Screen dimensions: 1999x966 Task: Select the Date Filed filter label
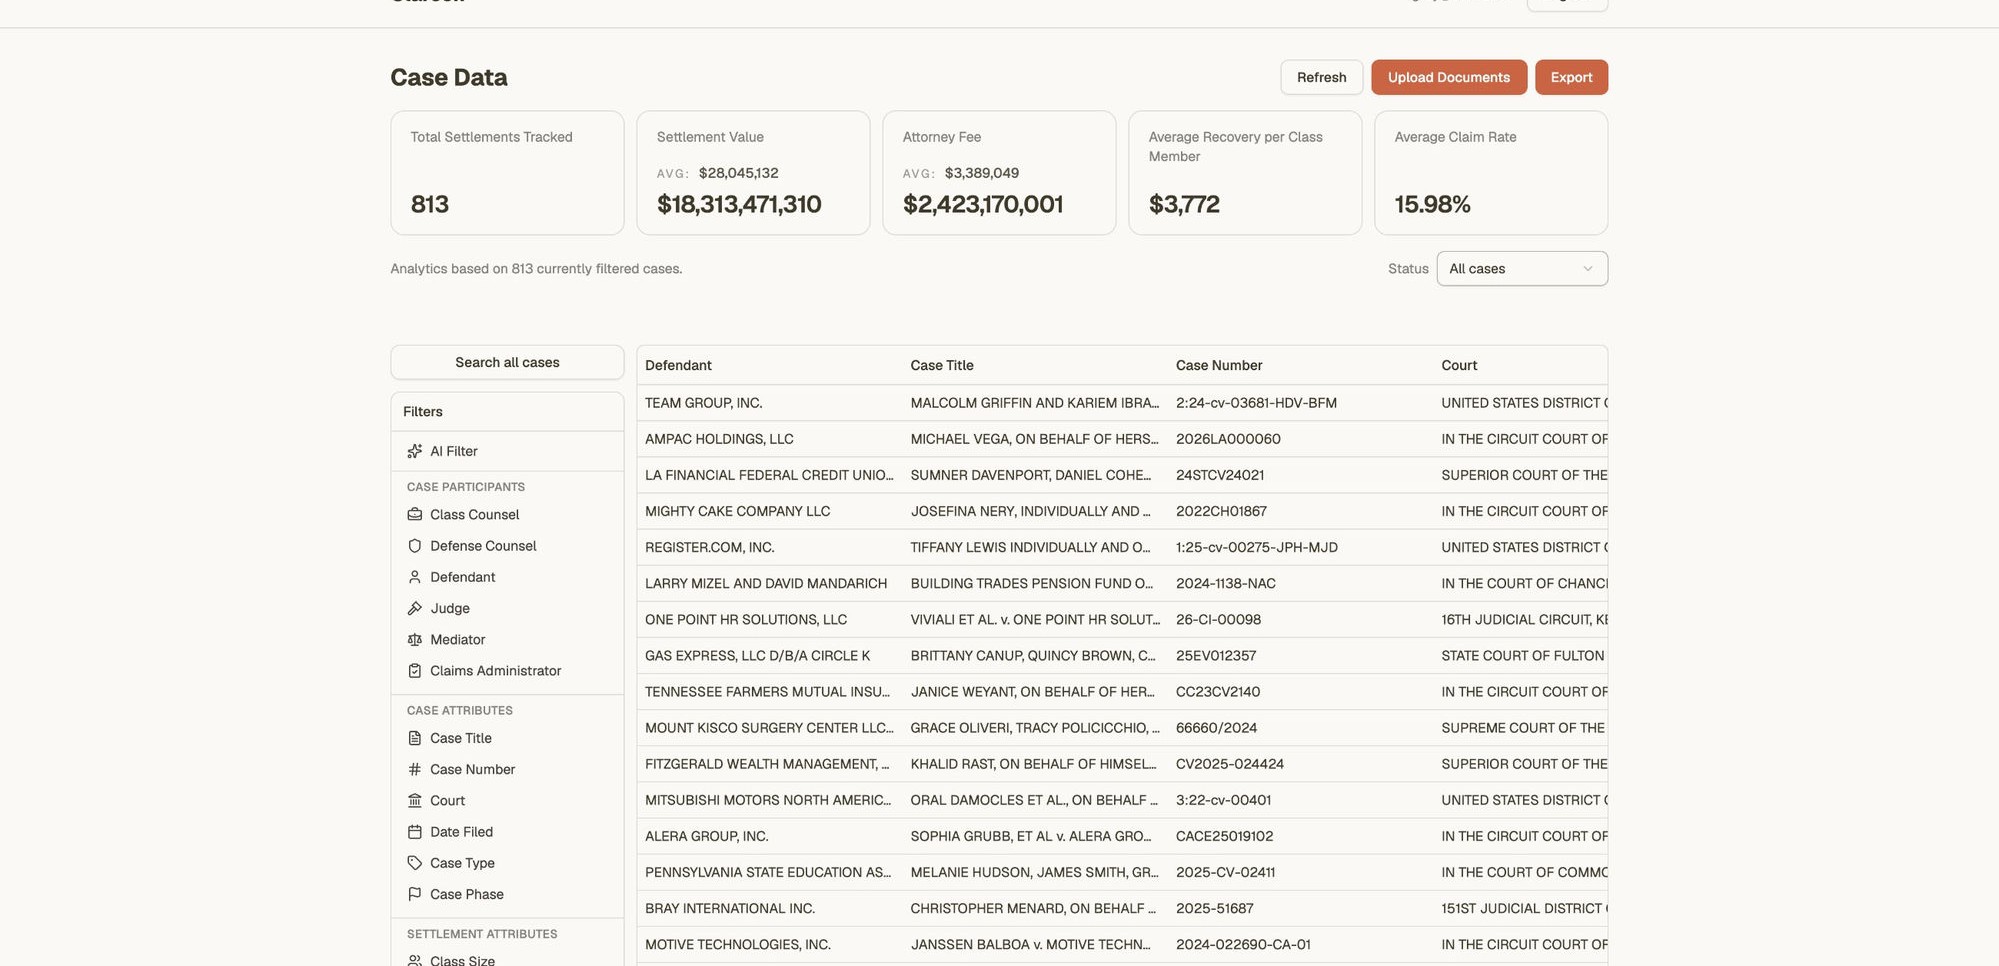(x=462, y=832)
